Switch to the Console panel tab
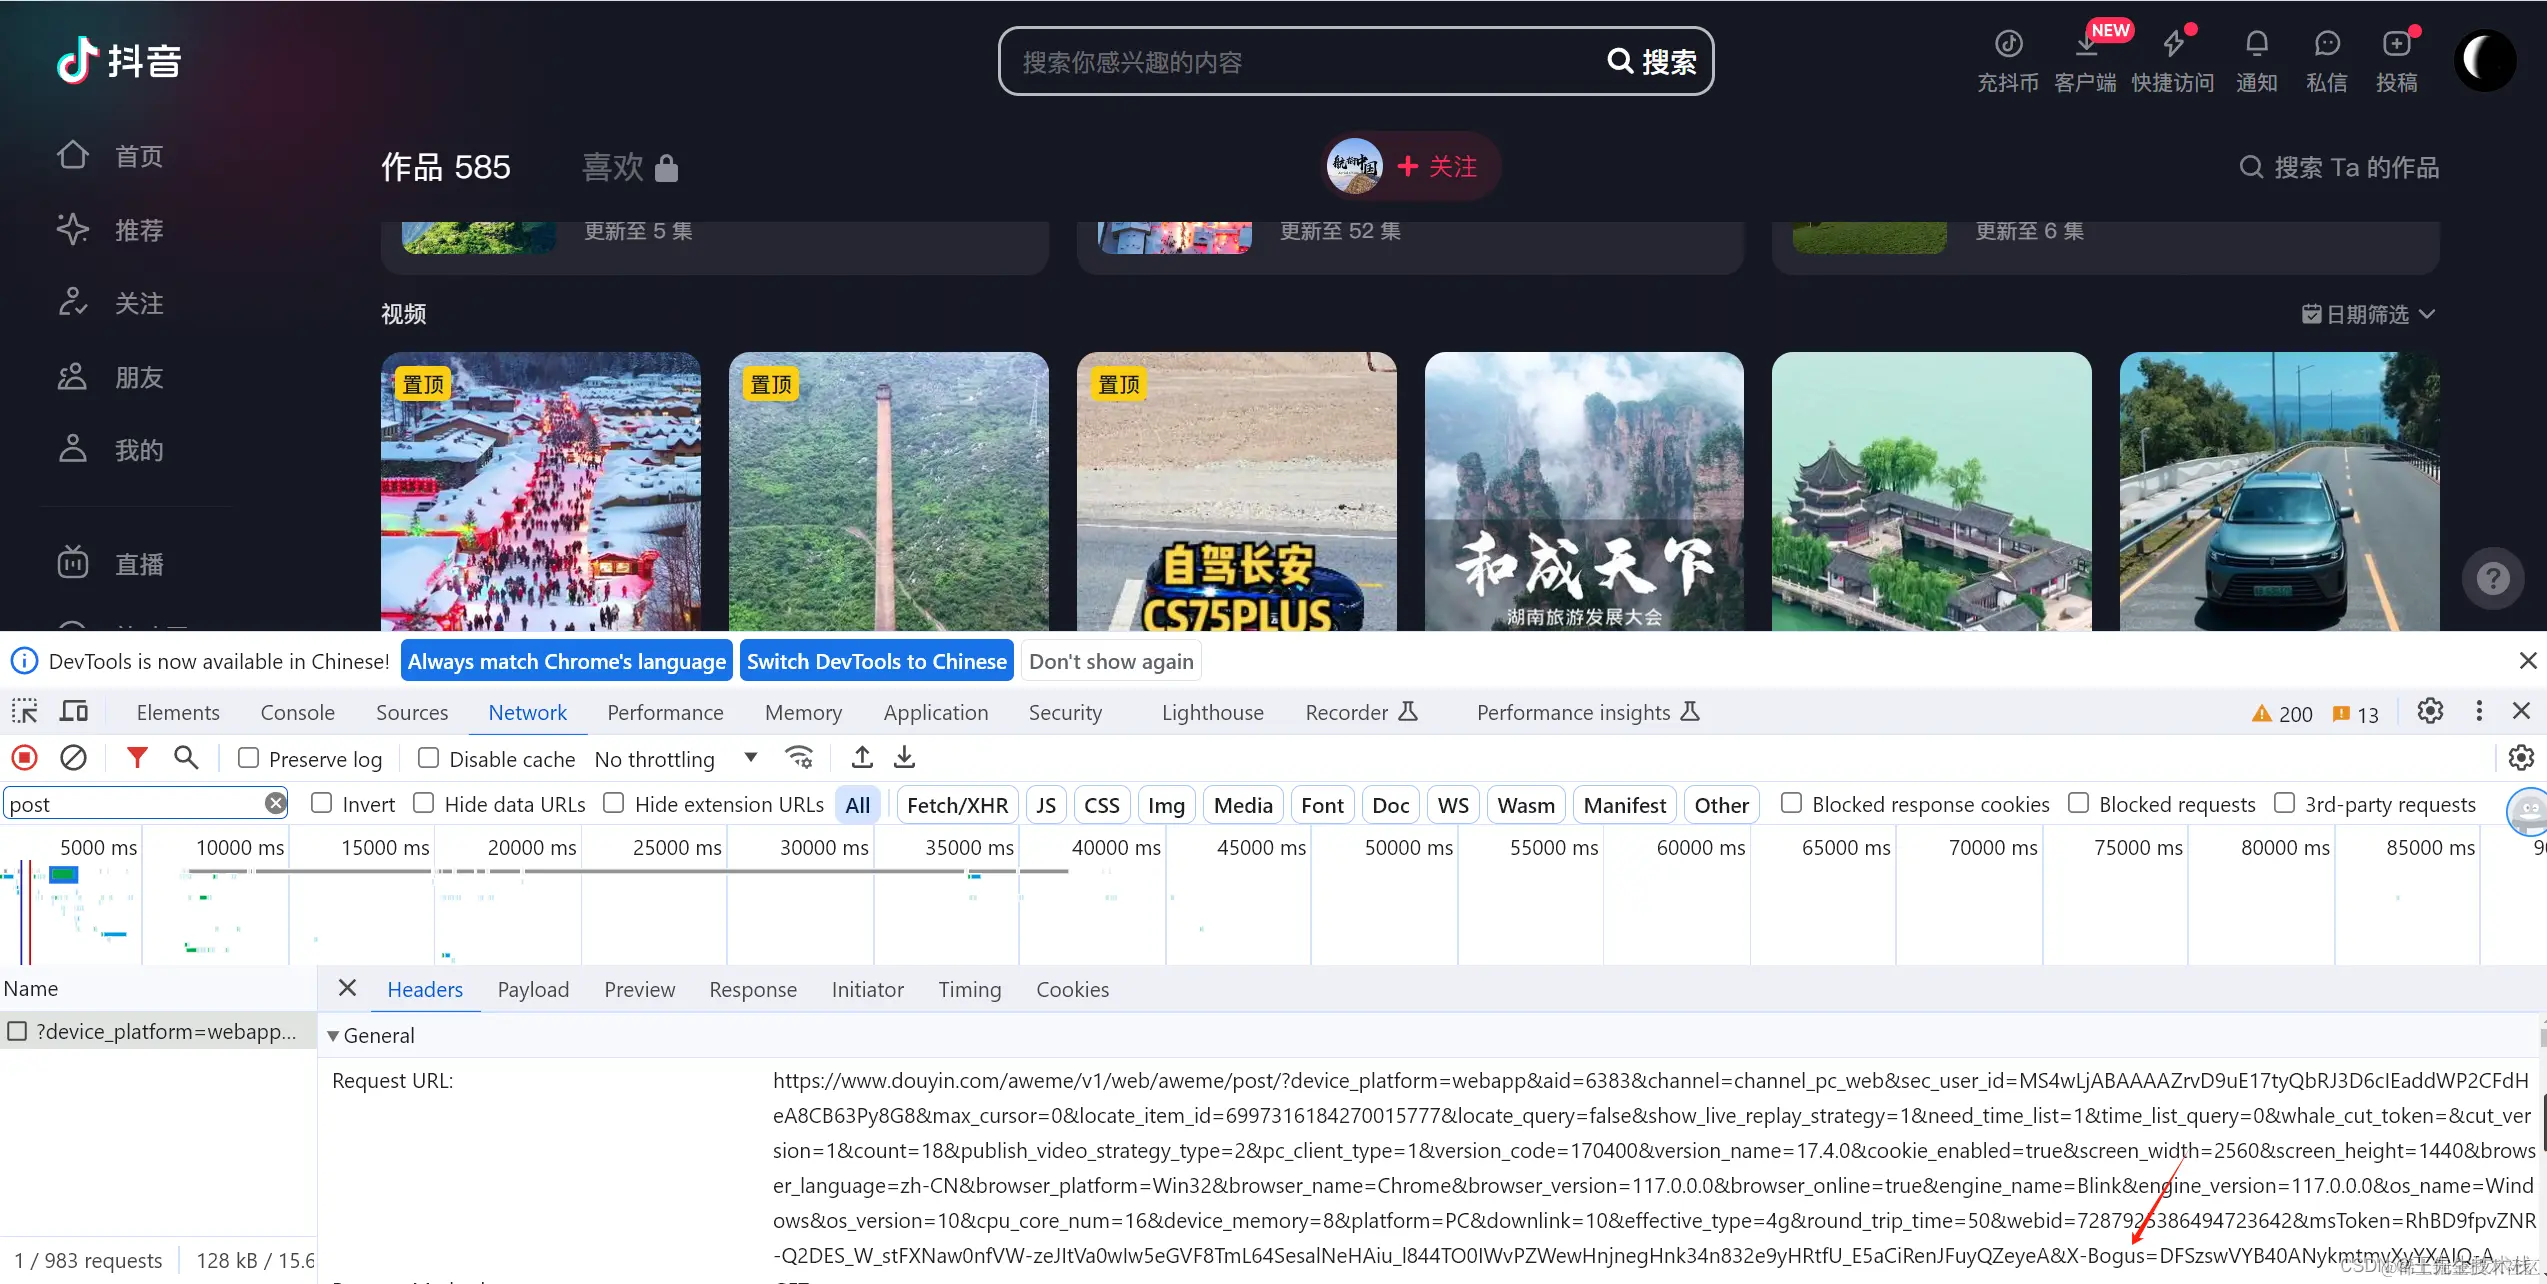Image resolution: width=2547 pixels, height=1284 pixels. [x=297, y=712]
